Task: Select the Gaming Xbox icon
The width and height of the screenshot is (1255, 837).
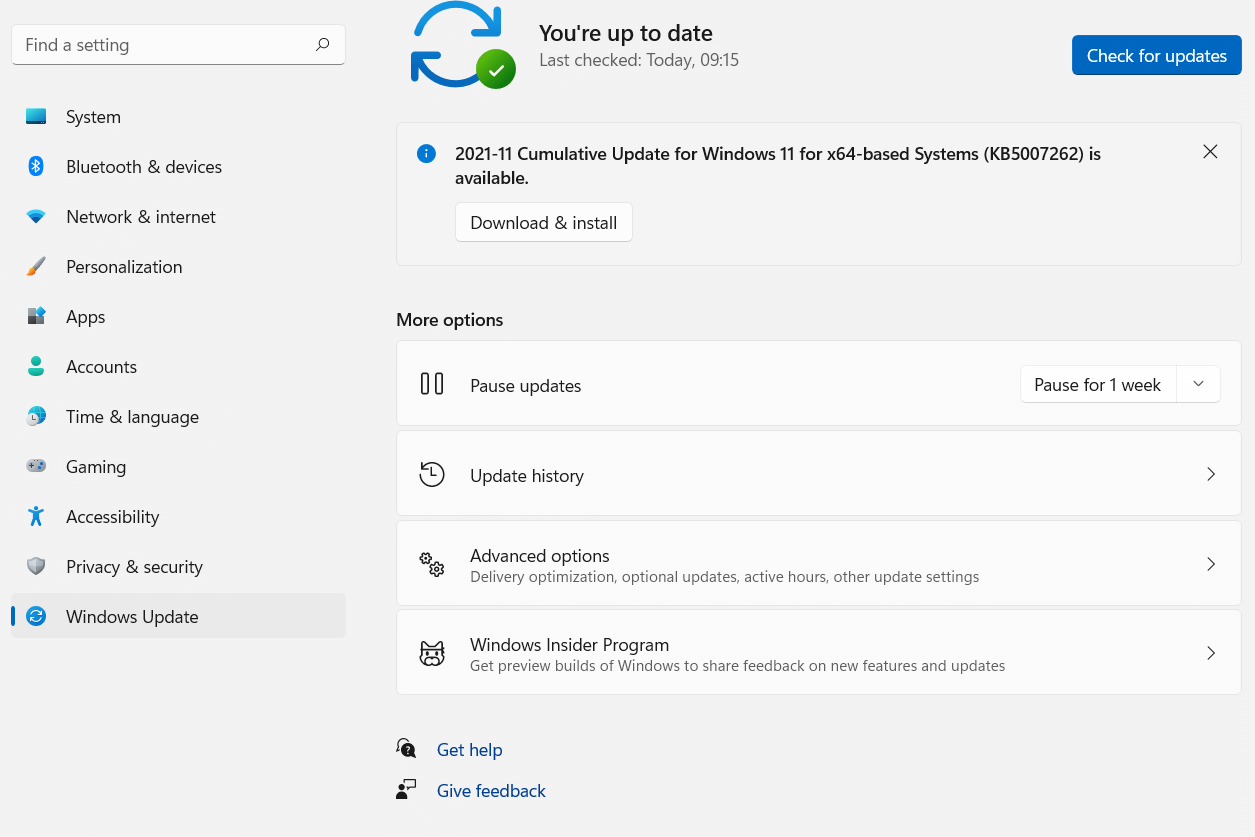Action: coord(36,466)
